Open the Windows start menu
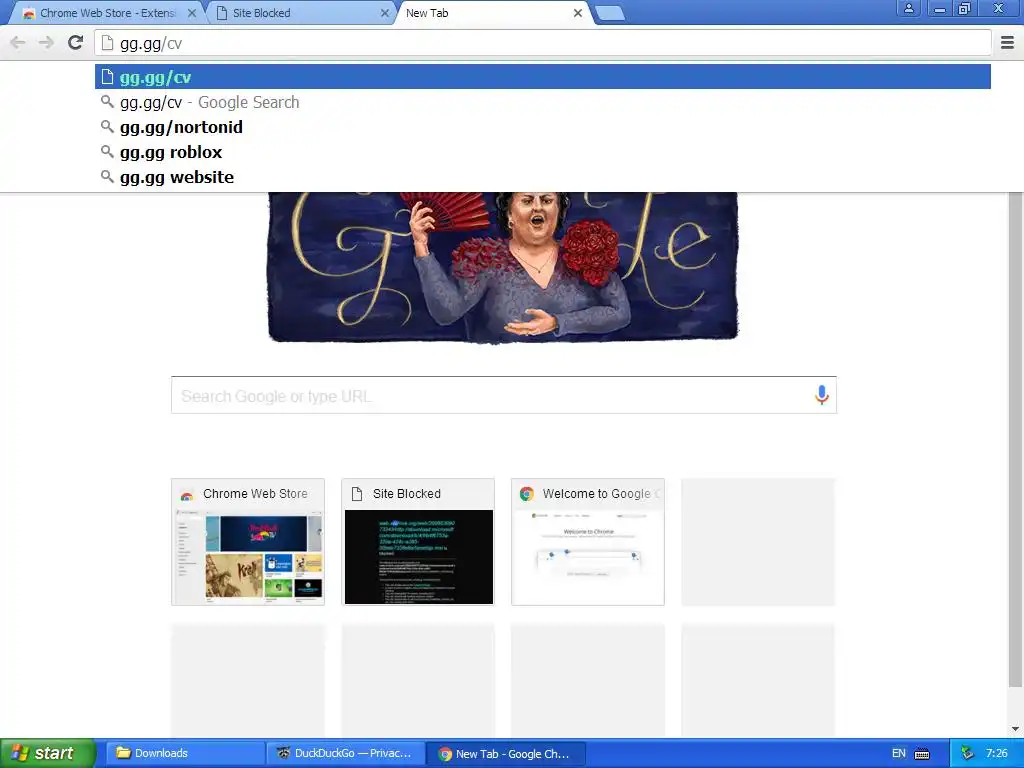The width and height of the screenshot is (1024, 768). [48, 754]
